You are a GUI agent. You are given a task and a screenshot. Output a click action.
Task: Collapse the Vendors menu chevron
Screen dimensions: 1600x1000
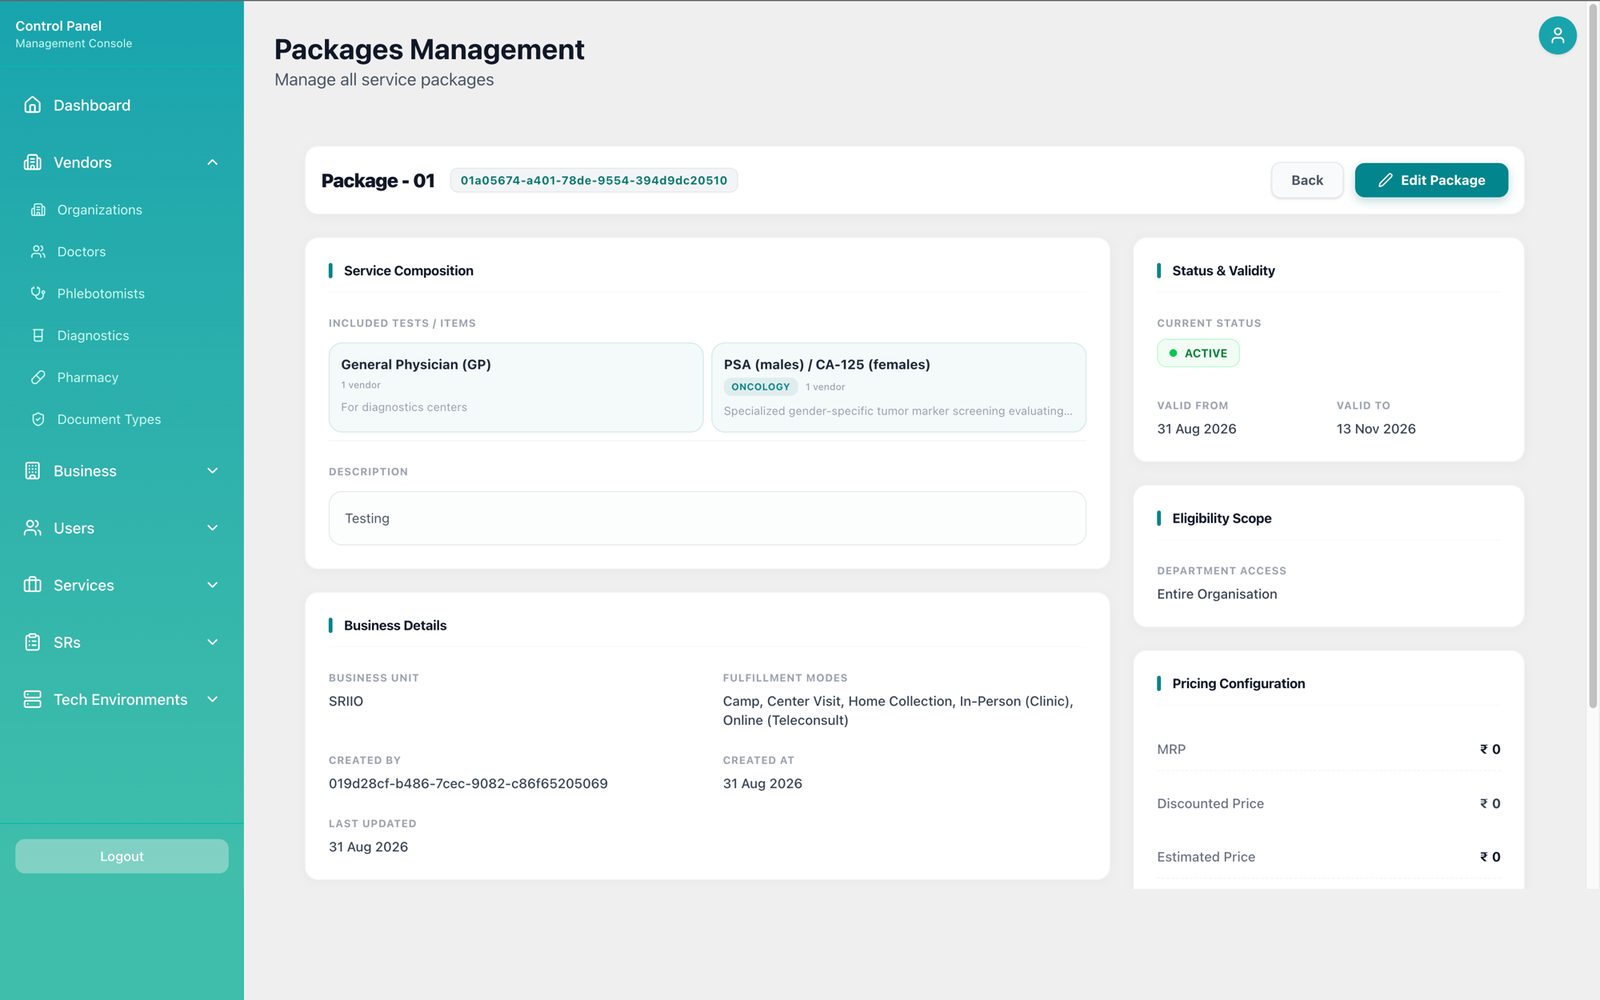coord(212,162)
